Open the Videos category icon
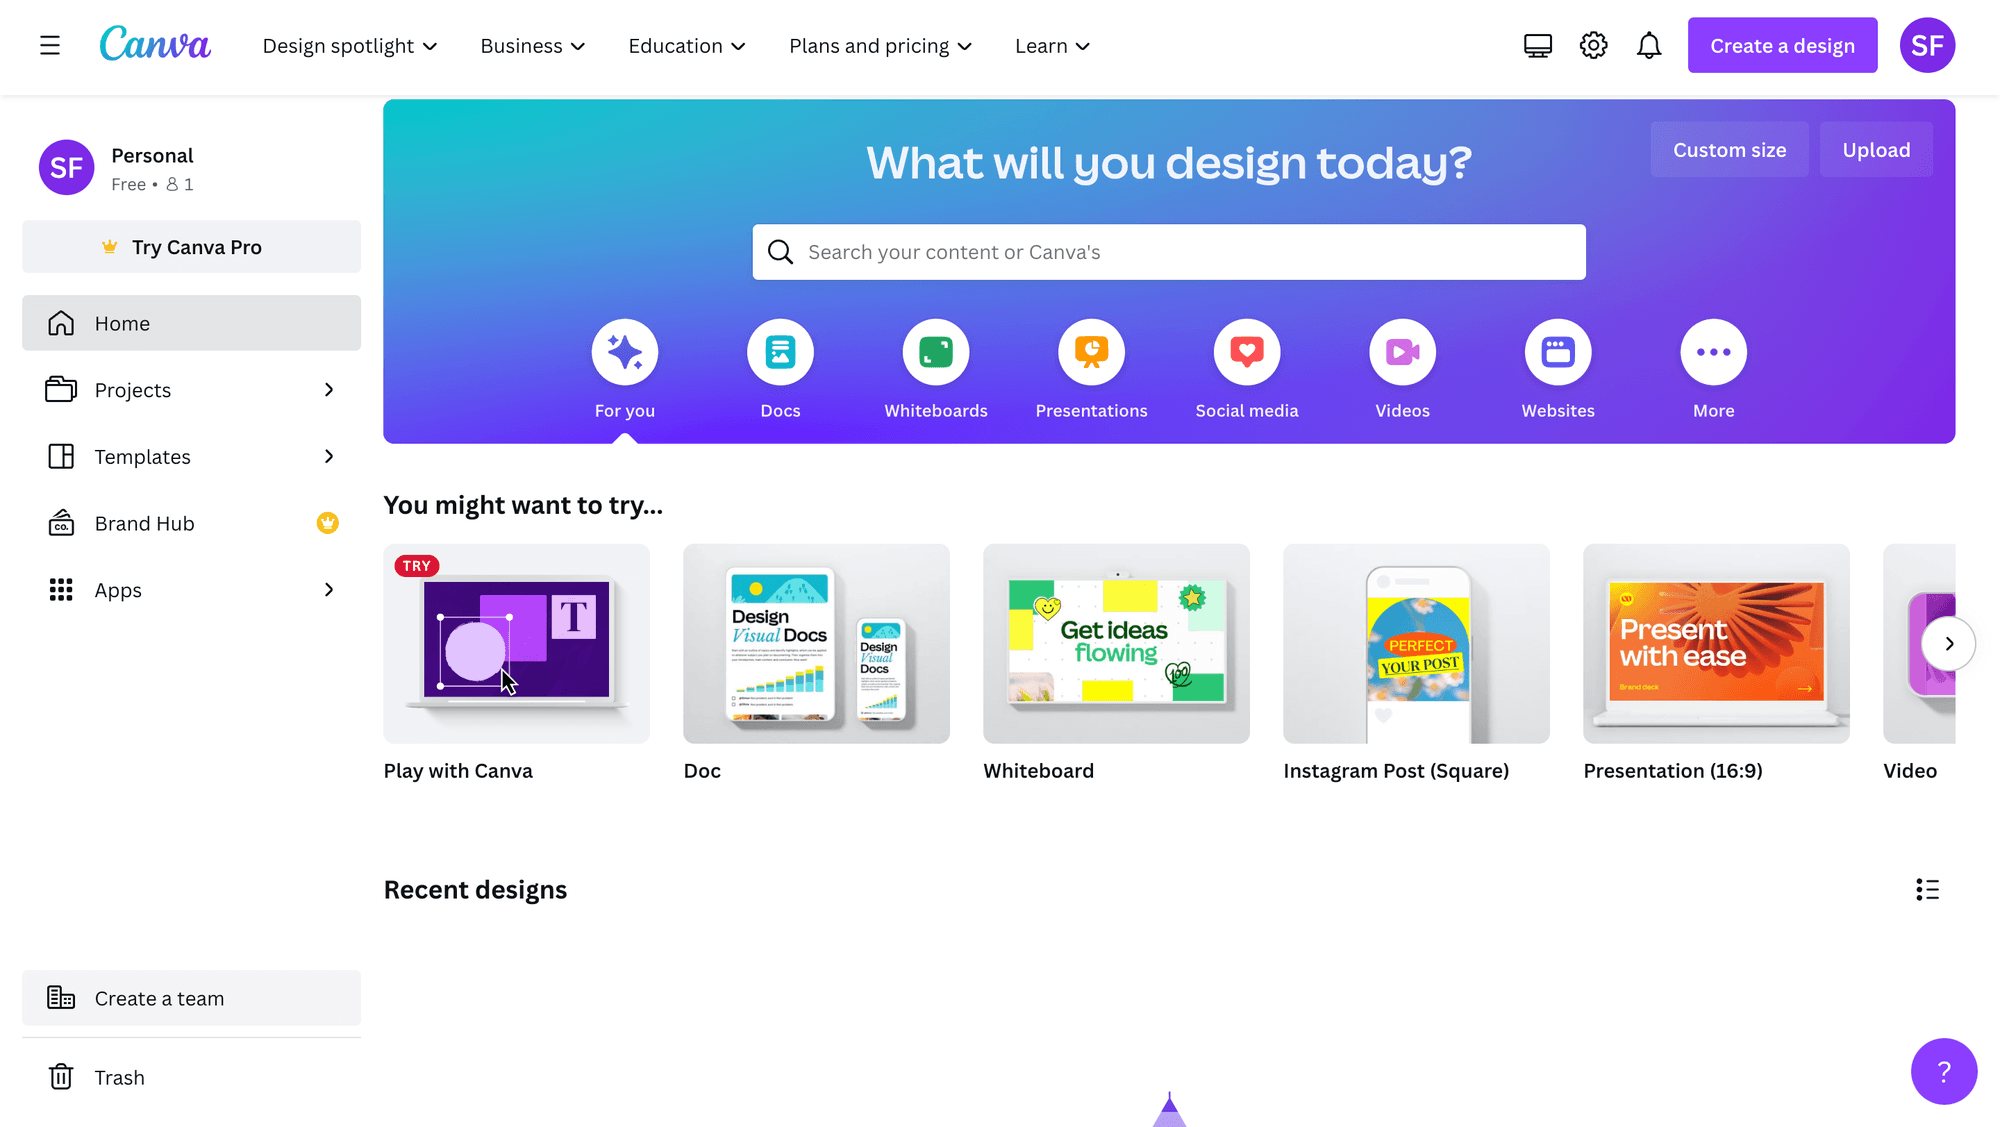 tap(1402, 352)
